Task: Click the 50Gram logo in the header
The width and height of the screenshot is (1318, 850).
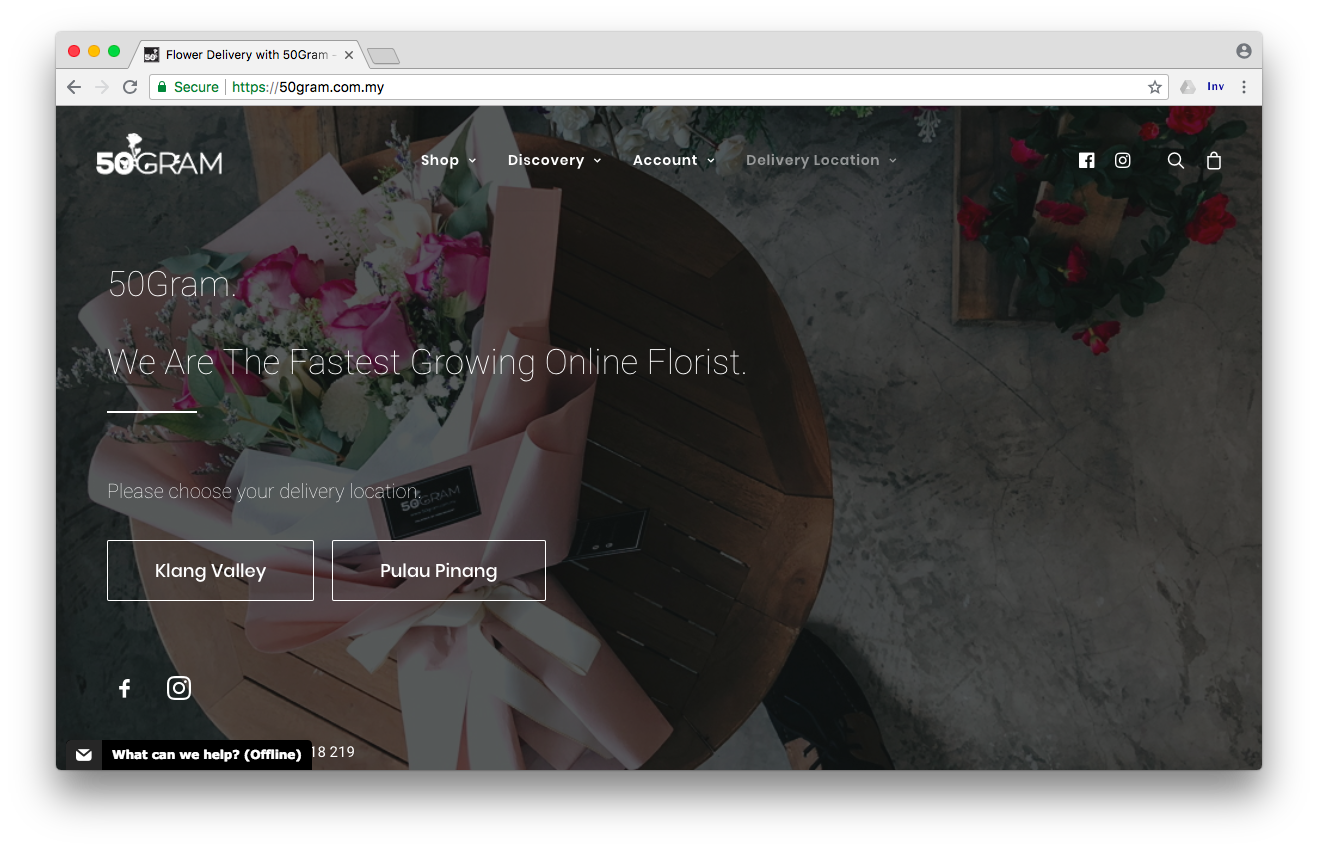Action: coord(159,156)
